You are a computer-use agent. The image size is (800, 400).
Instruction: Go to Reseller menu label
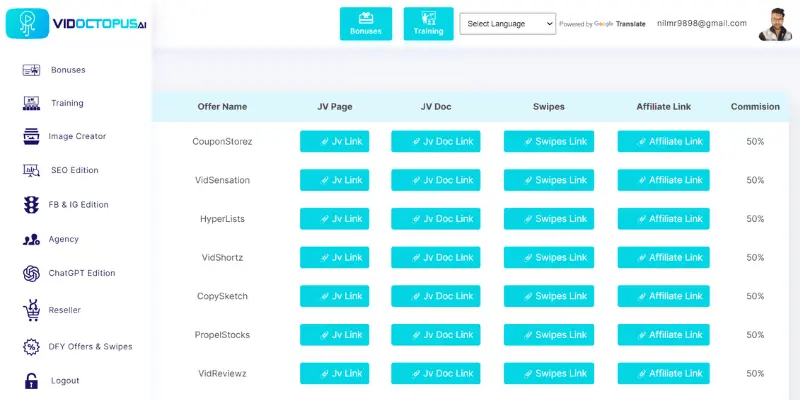coord(64,310)
